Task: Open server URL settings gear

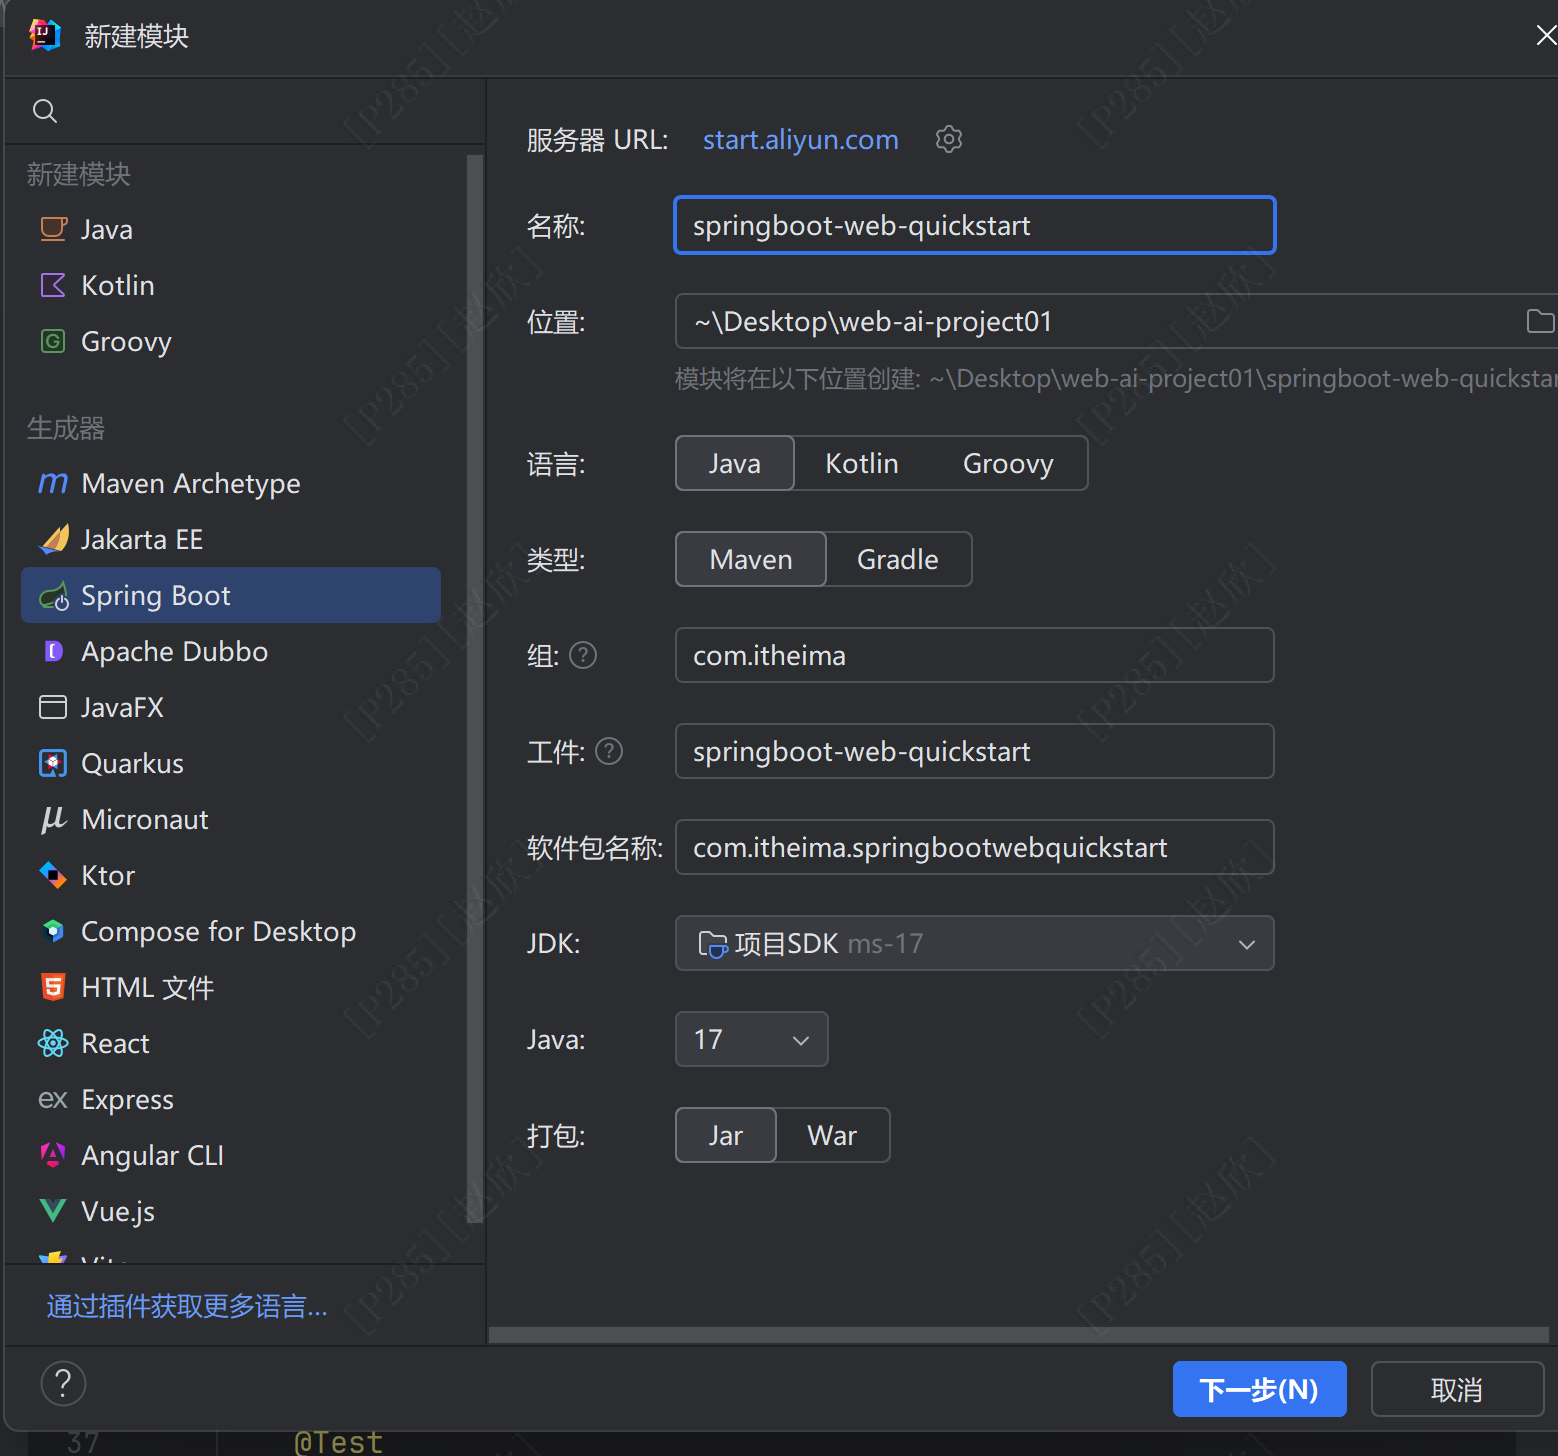Action: click(x=949, y=139)
